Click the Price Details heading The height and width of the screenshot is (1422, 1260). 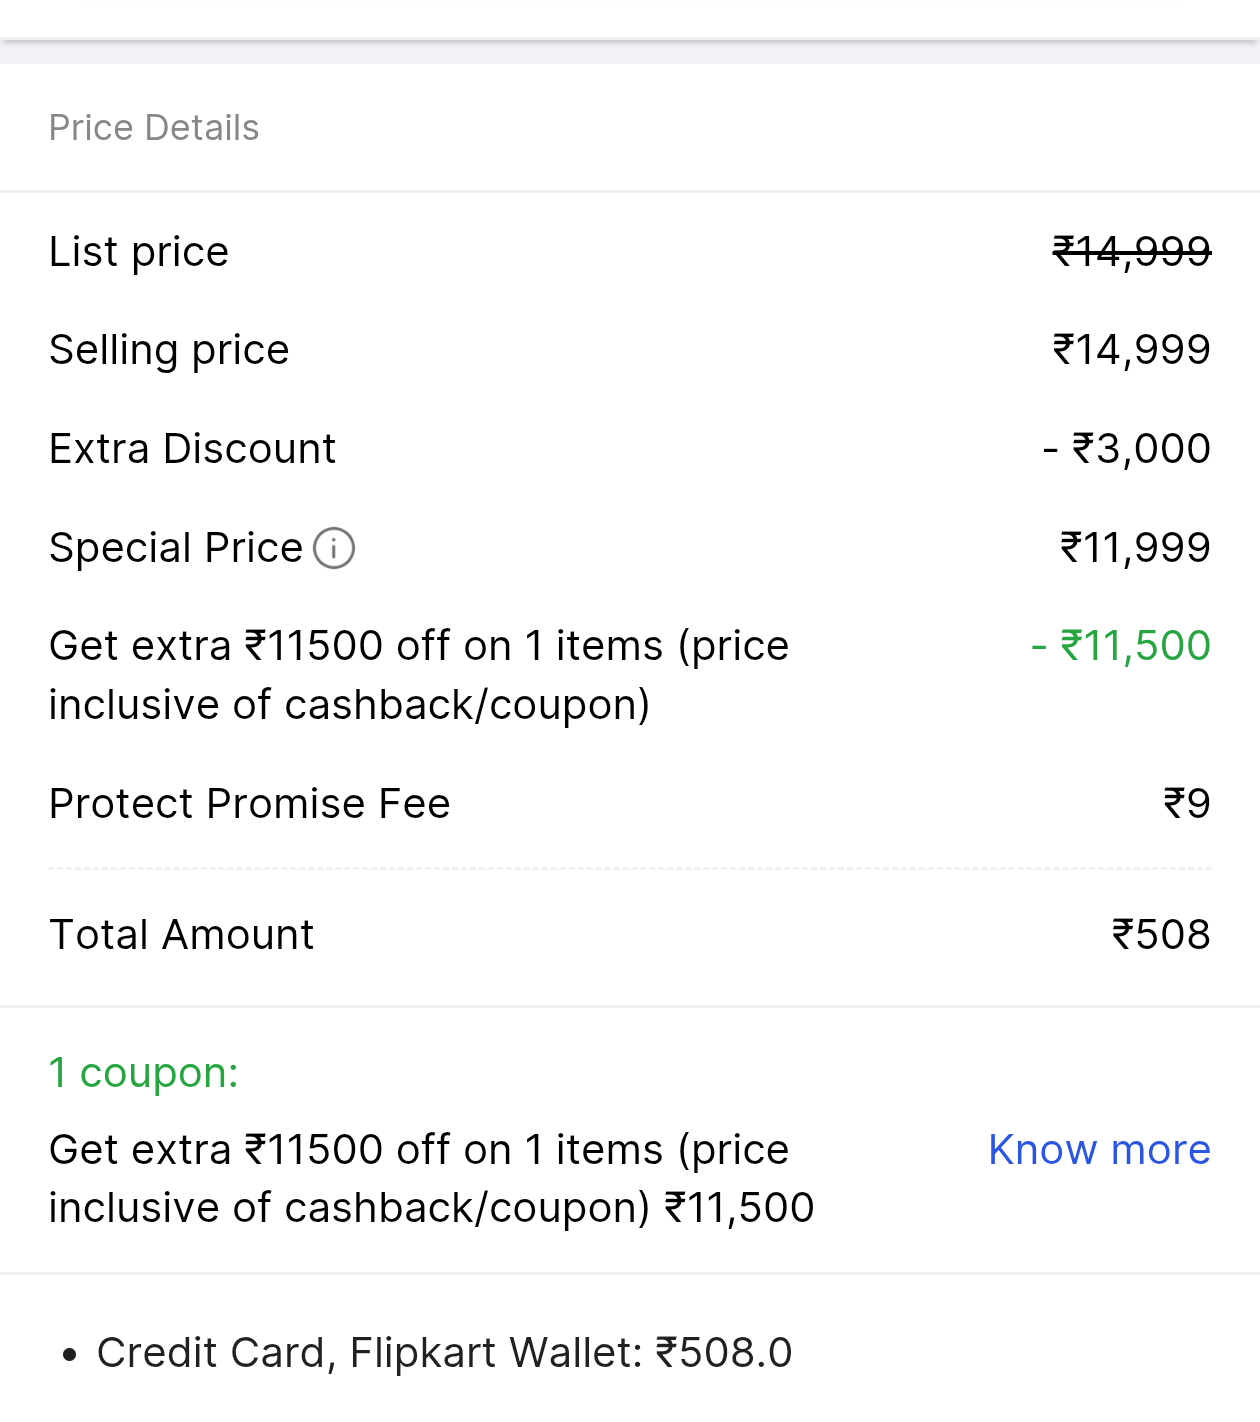click(x=154, y=128)
